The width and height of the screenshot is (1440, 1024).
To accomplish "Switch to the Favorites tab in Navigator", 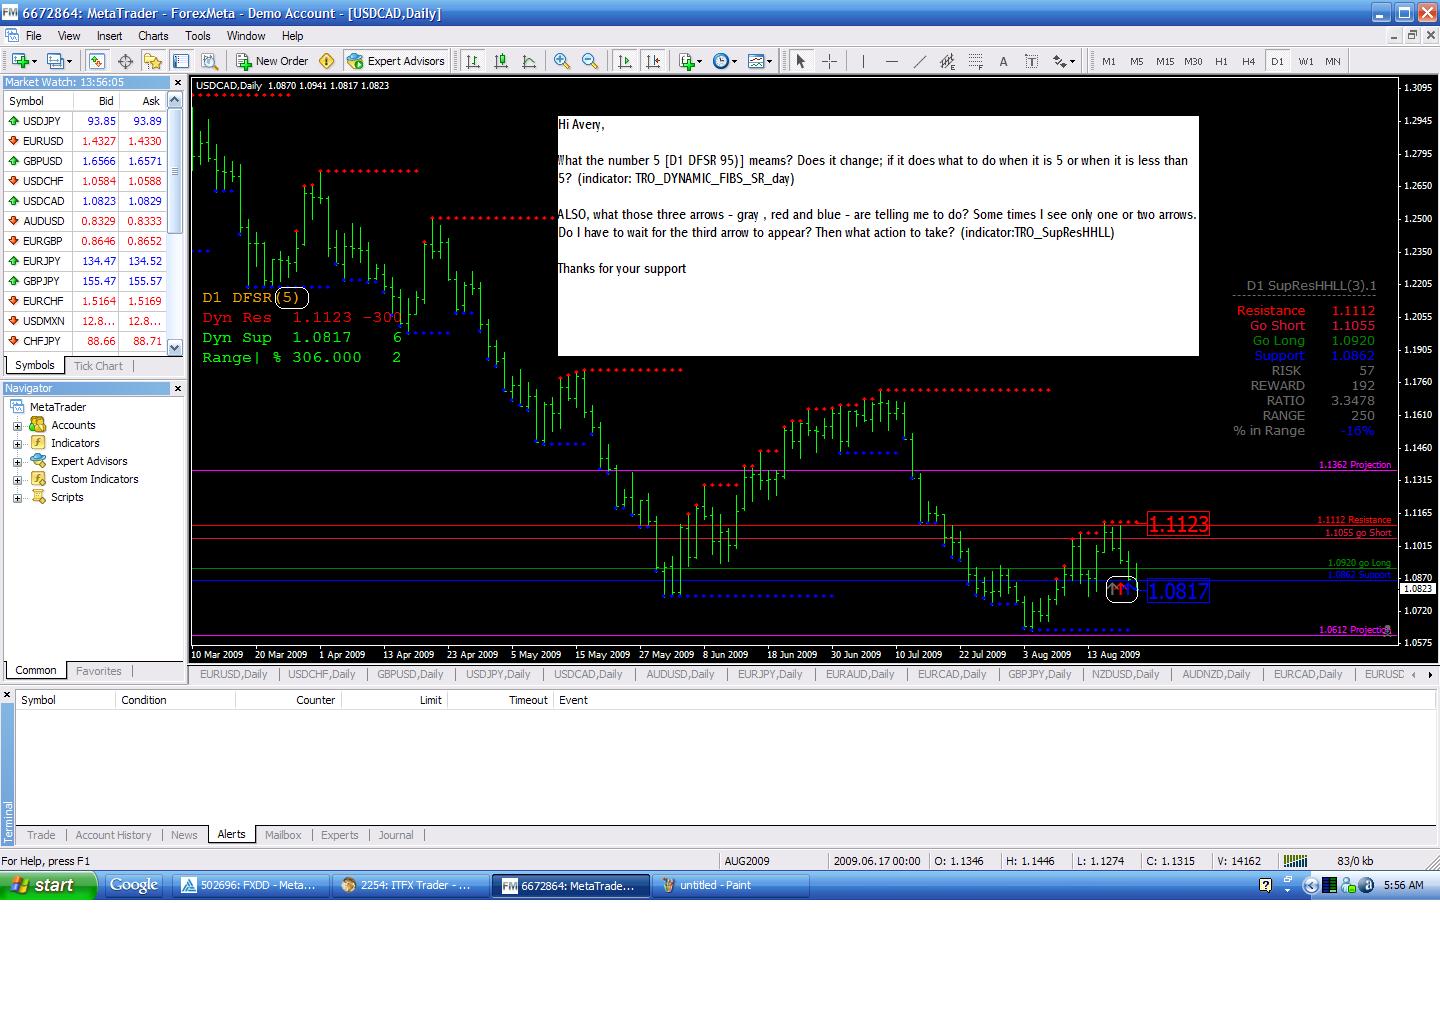I will (x=99, y=671).
